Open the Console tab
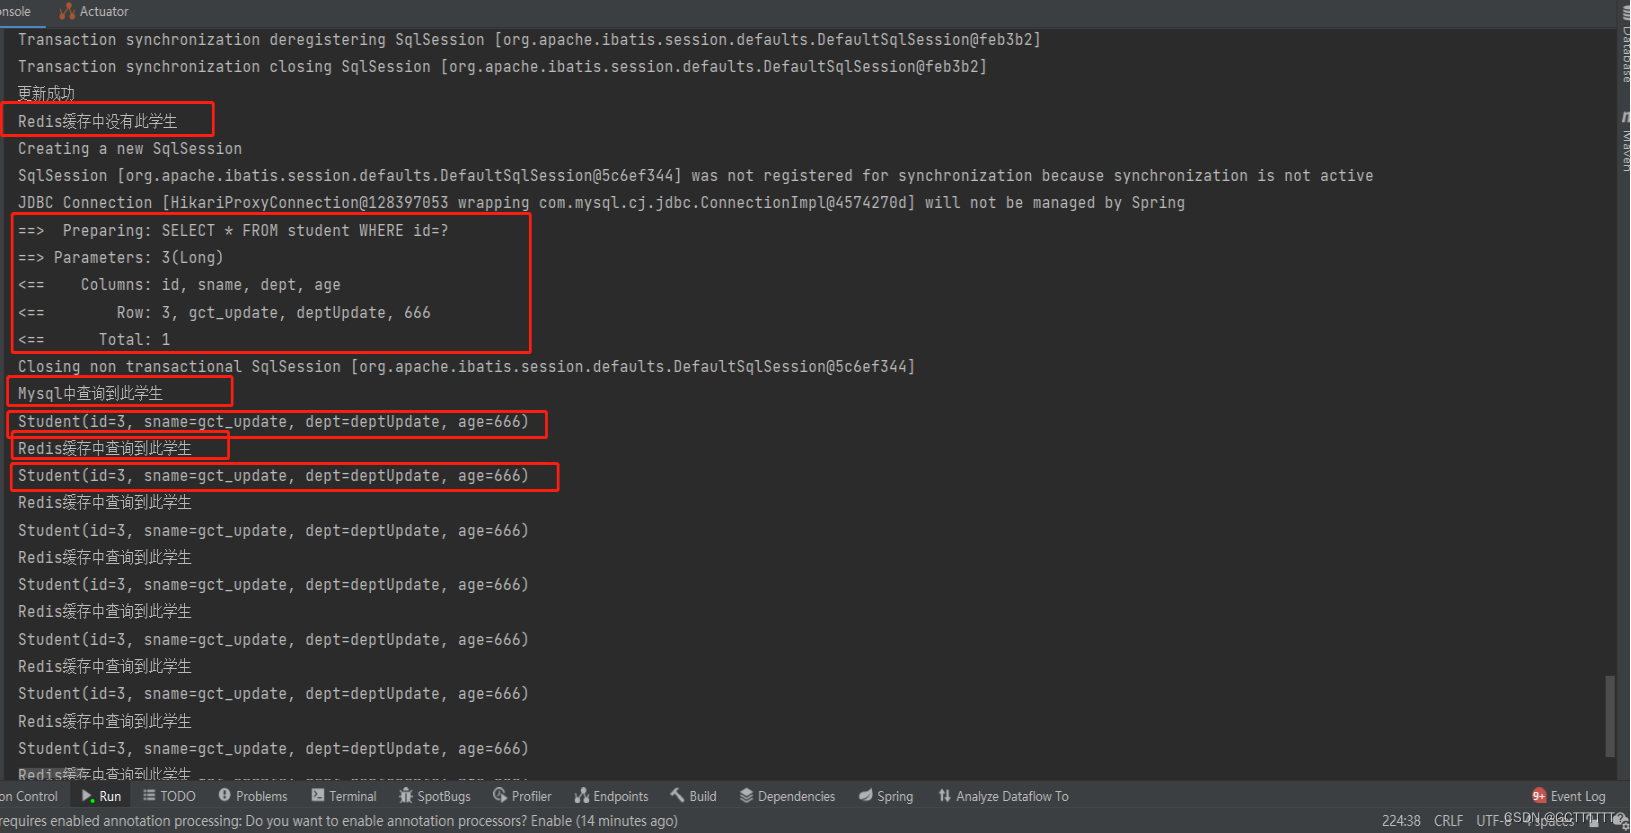The height and width of the screenshot is (833, 1631). click(15, 12)
